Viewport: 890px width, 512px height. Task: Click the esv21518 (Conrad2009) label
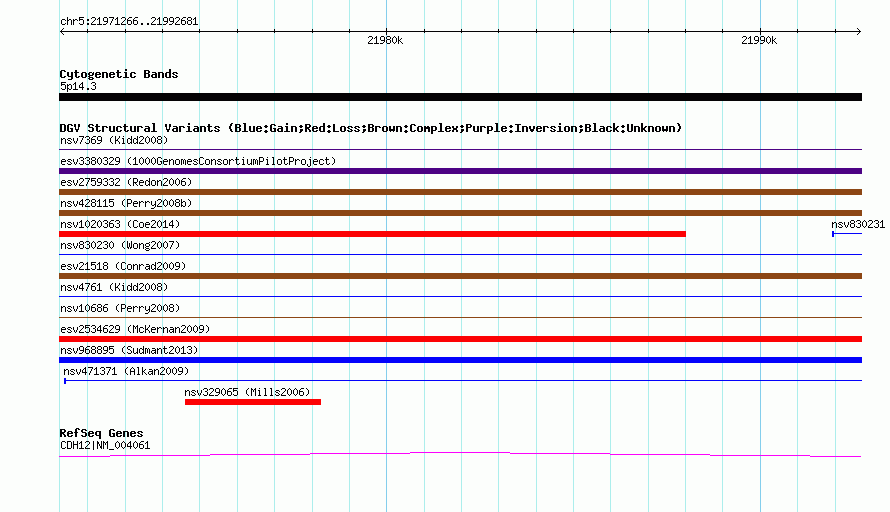(x=123, y=266)
